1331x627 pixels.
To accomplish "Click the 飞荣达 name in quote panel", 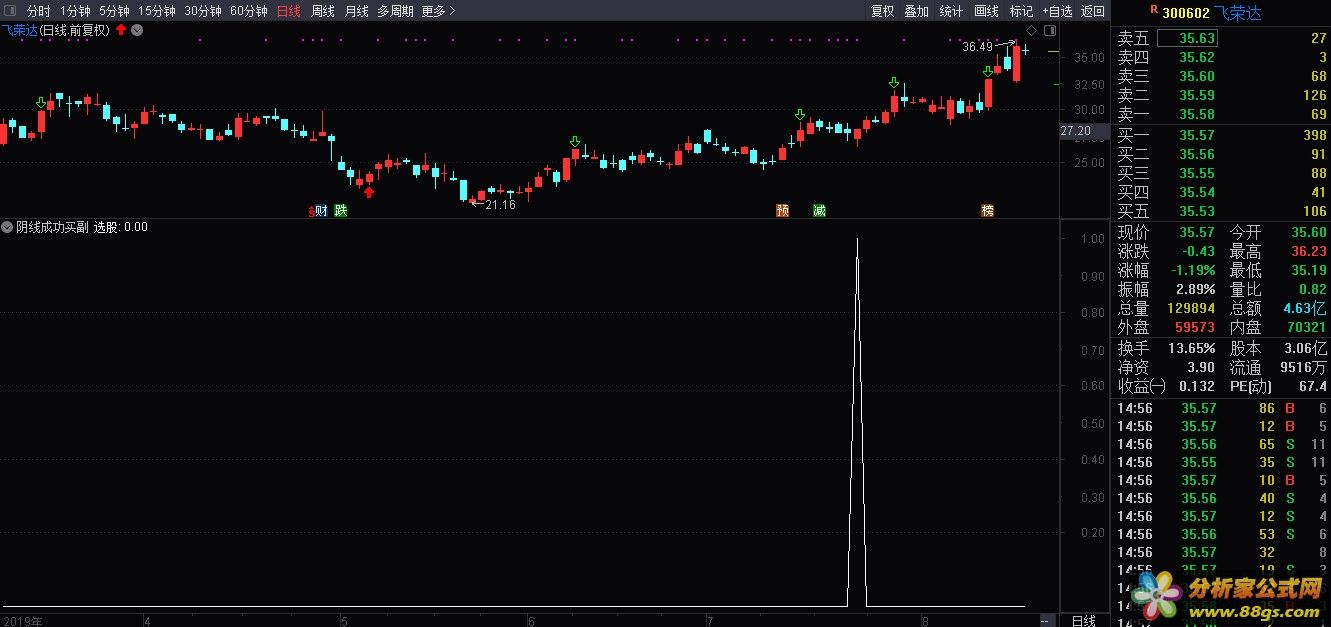I will click(x=1237, y=12).
